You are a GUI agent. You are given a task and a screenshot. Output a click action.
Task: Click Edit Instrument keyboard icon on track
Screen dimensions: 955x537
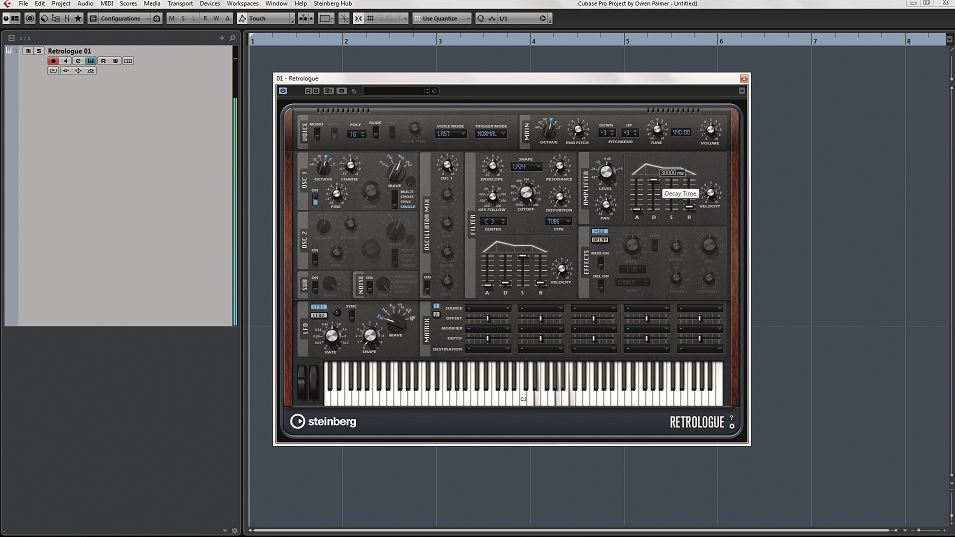pos(90,61)
